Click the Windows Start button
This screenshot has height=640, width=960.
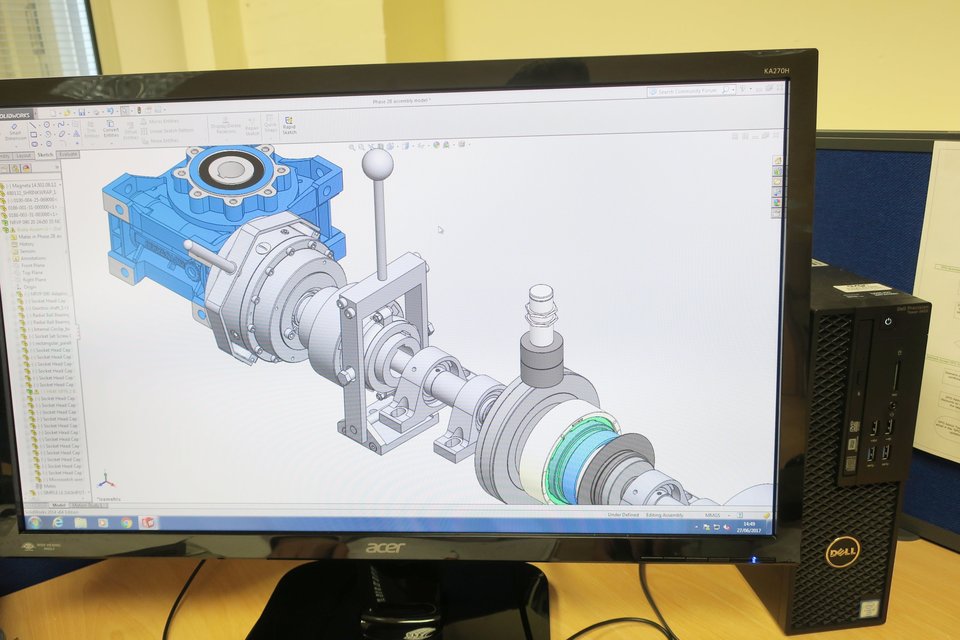pos(32,521)
